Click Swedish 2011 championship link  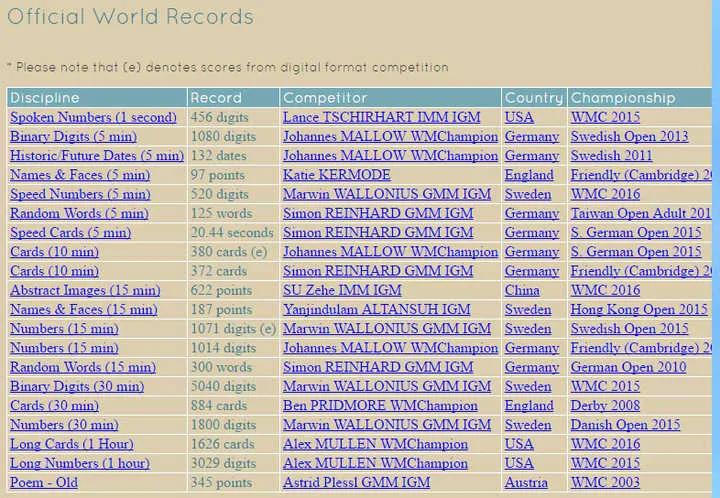pos(611,156)
